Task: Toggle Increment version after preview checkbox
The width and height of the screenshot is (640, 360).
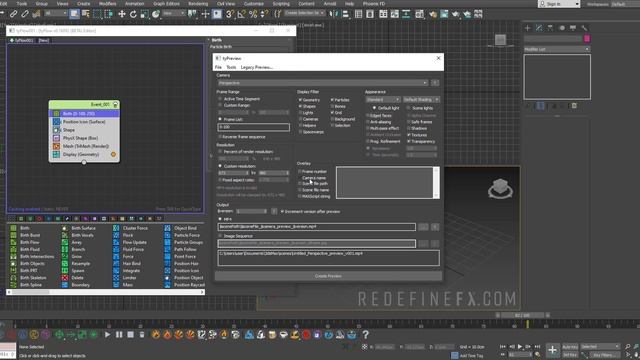Action: click(x=282, y=211)
